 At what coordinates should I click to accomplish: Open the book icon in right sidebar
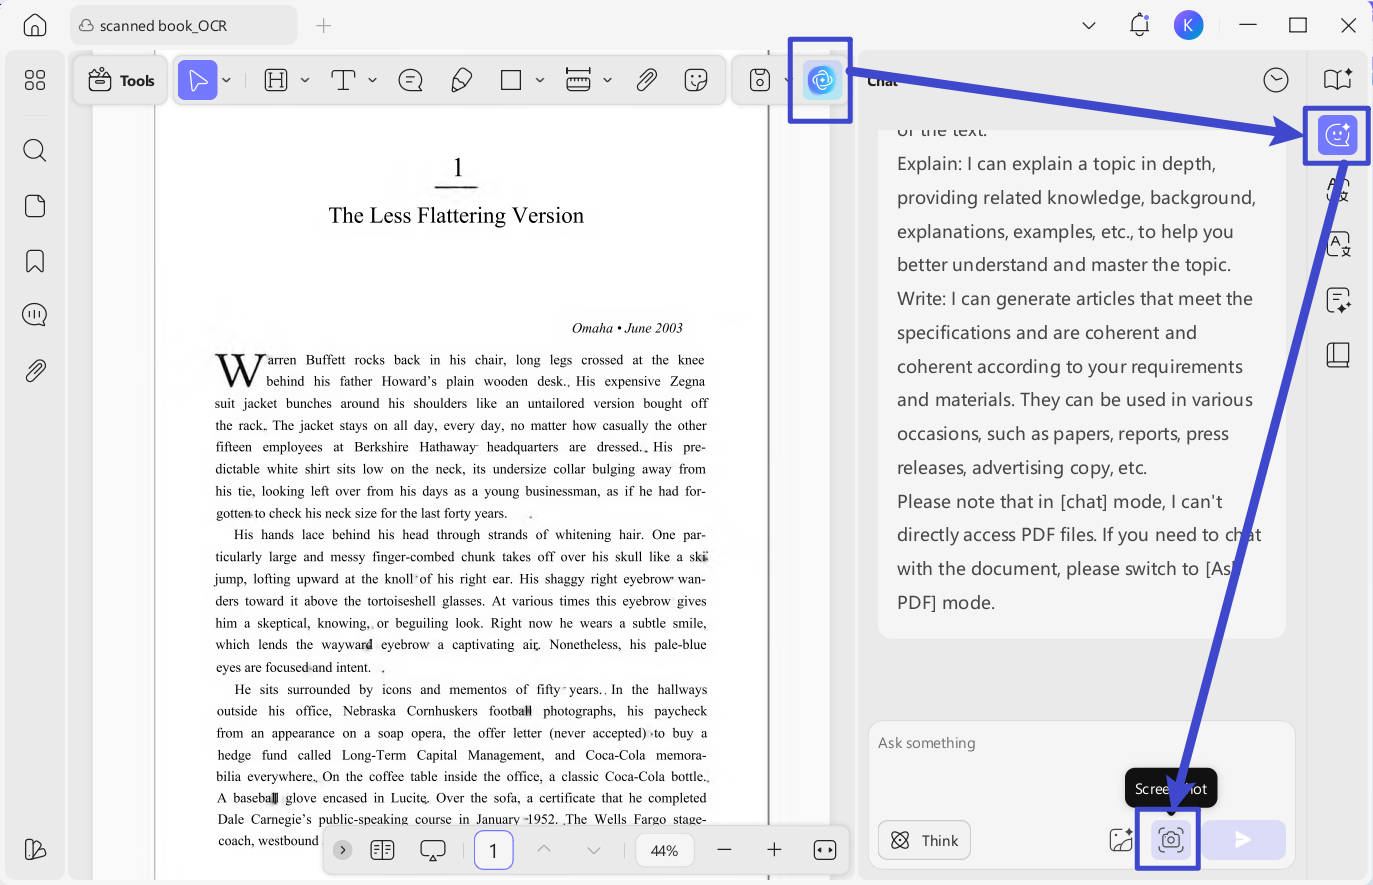pyautogui.click(x=1338, y=355)
